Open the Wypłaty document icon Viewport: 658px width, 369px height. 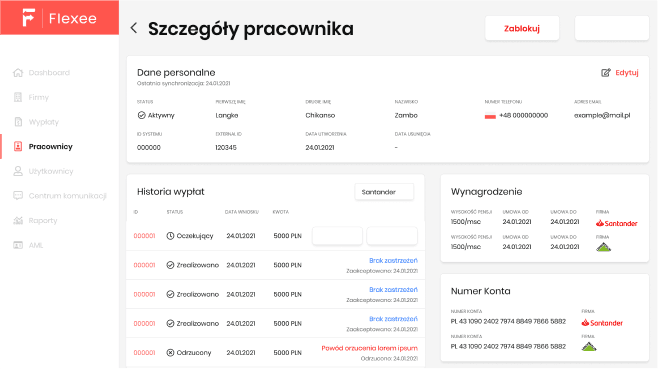[x=18, y=122]
